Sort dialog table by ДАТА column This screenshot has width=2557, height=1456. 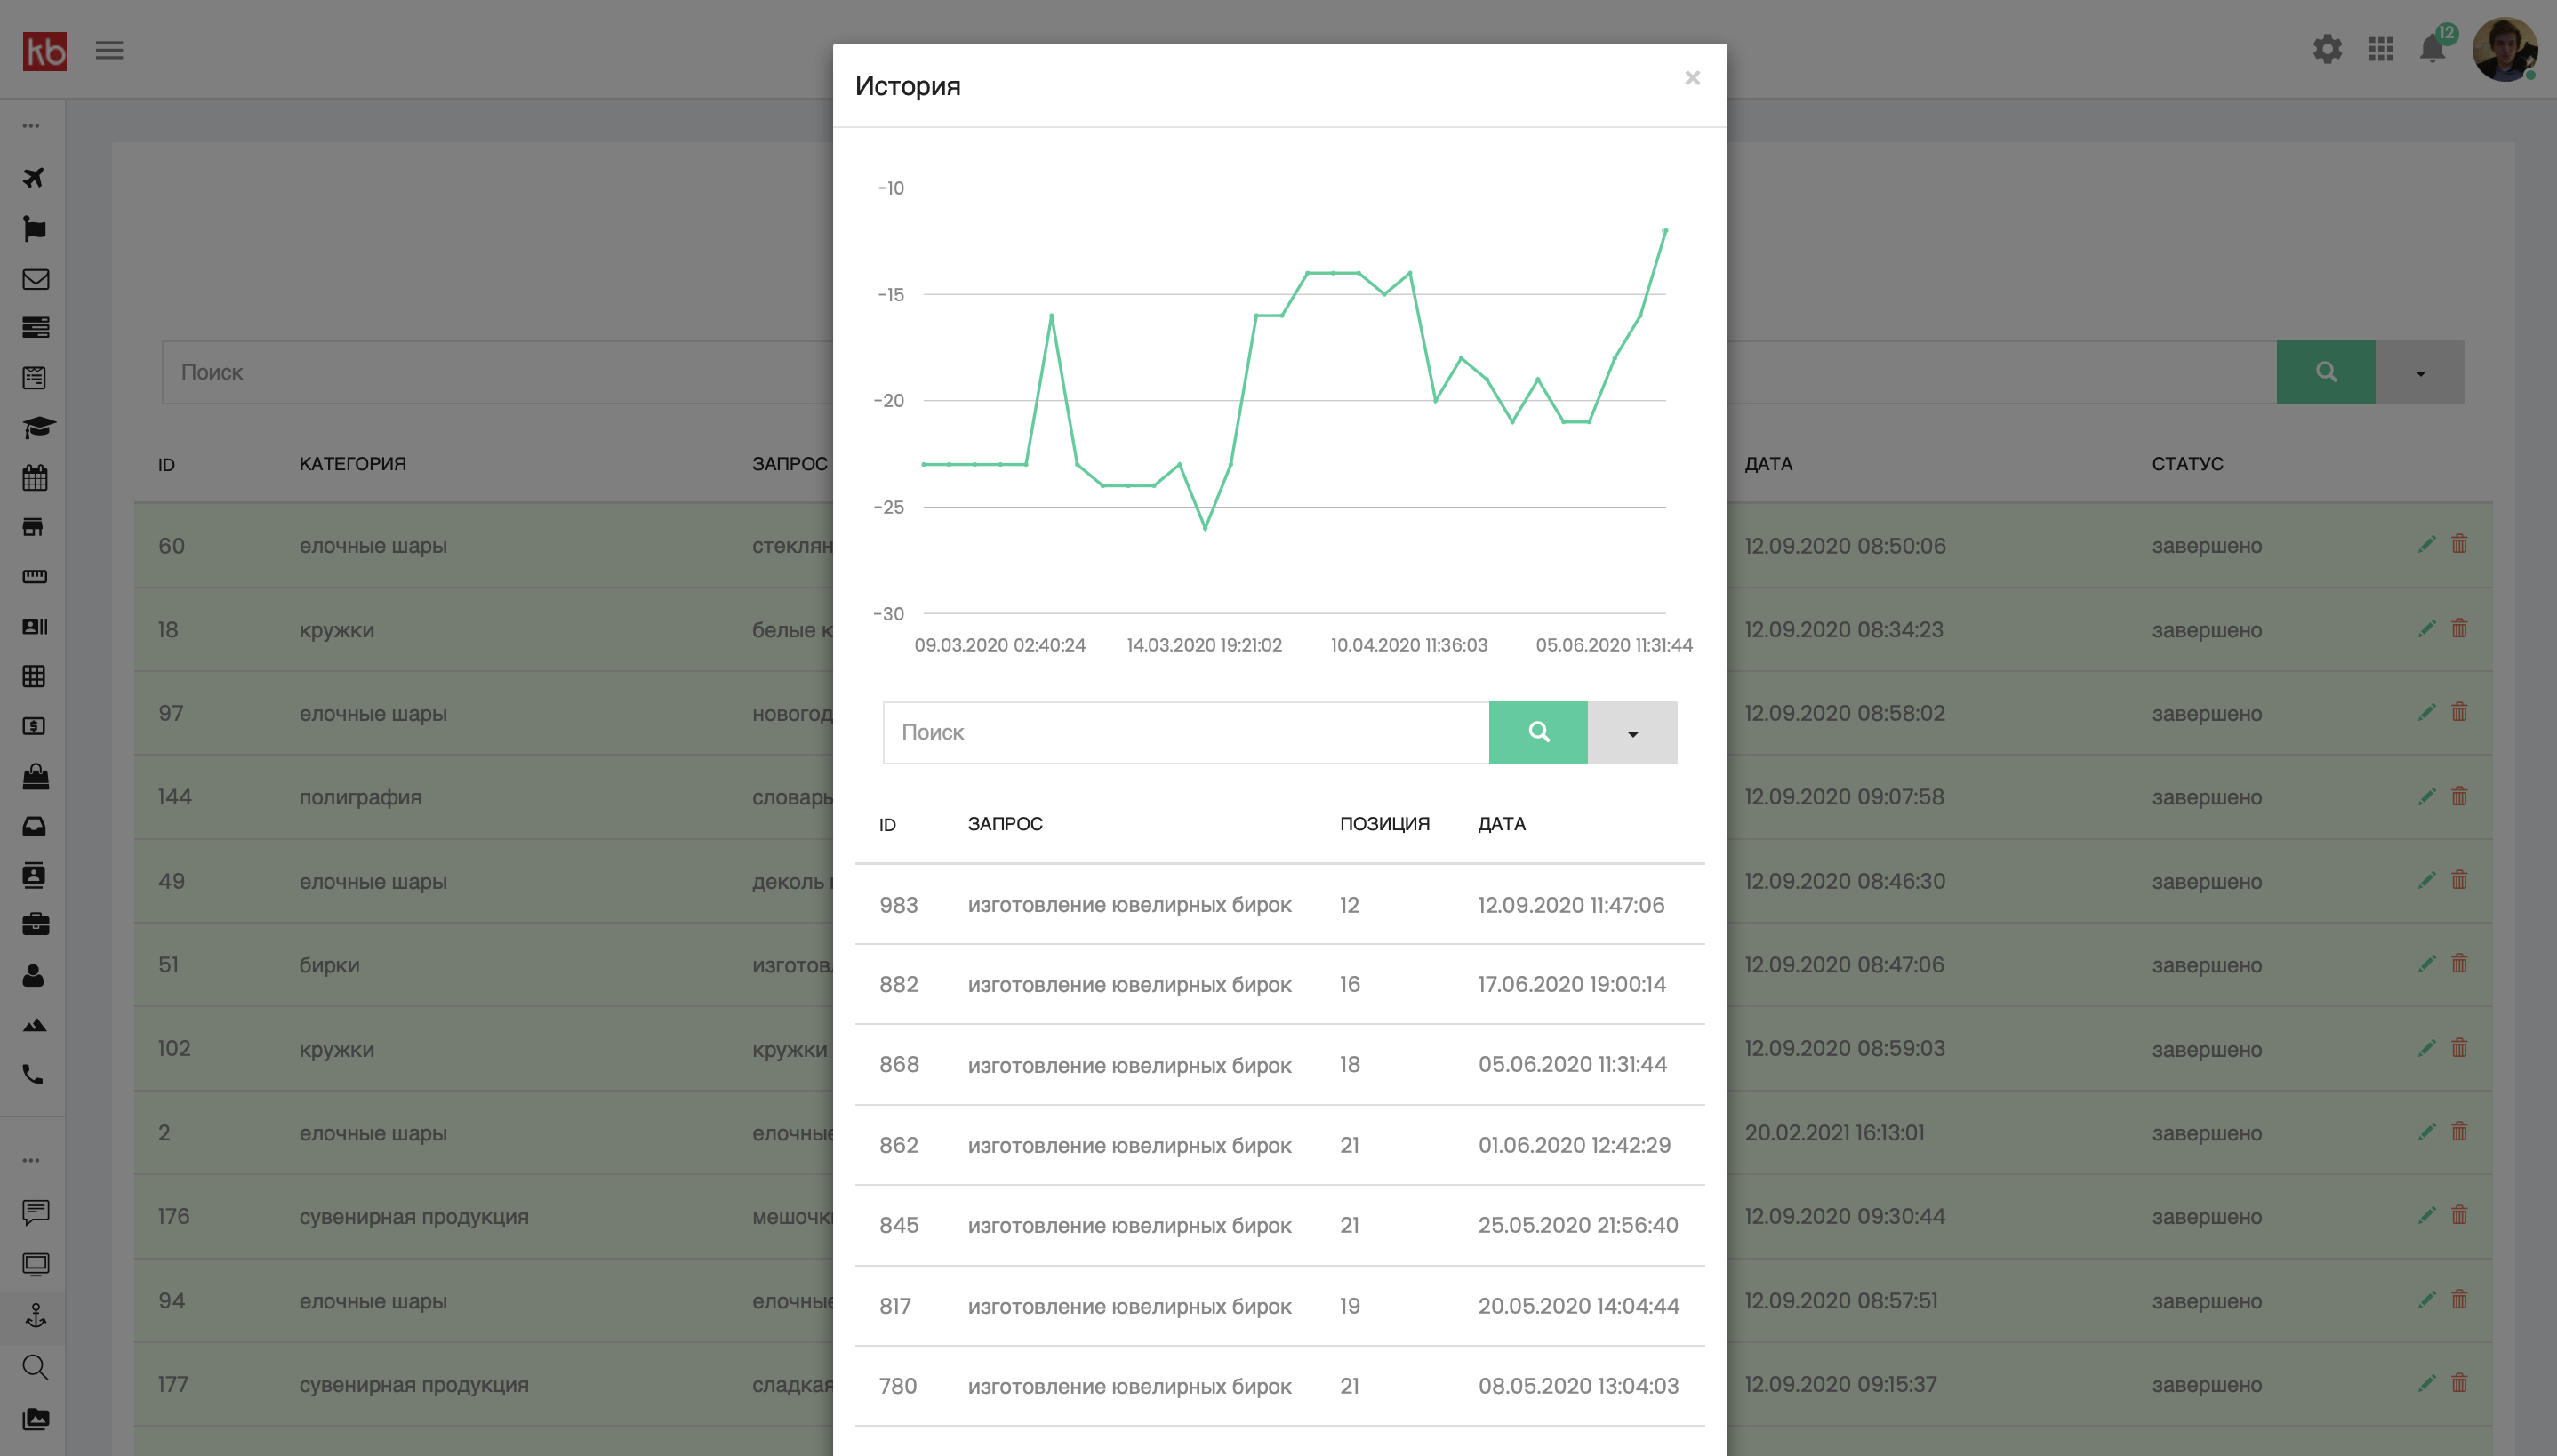pos(1501,824)
